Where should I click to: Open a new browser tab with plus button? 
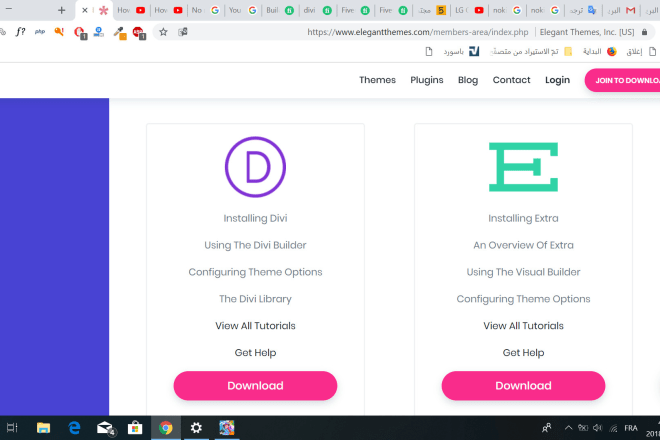click(61, 10)
